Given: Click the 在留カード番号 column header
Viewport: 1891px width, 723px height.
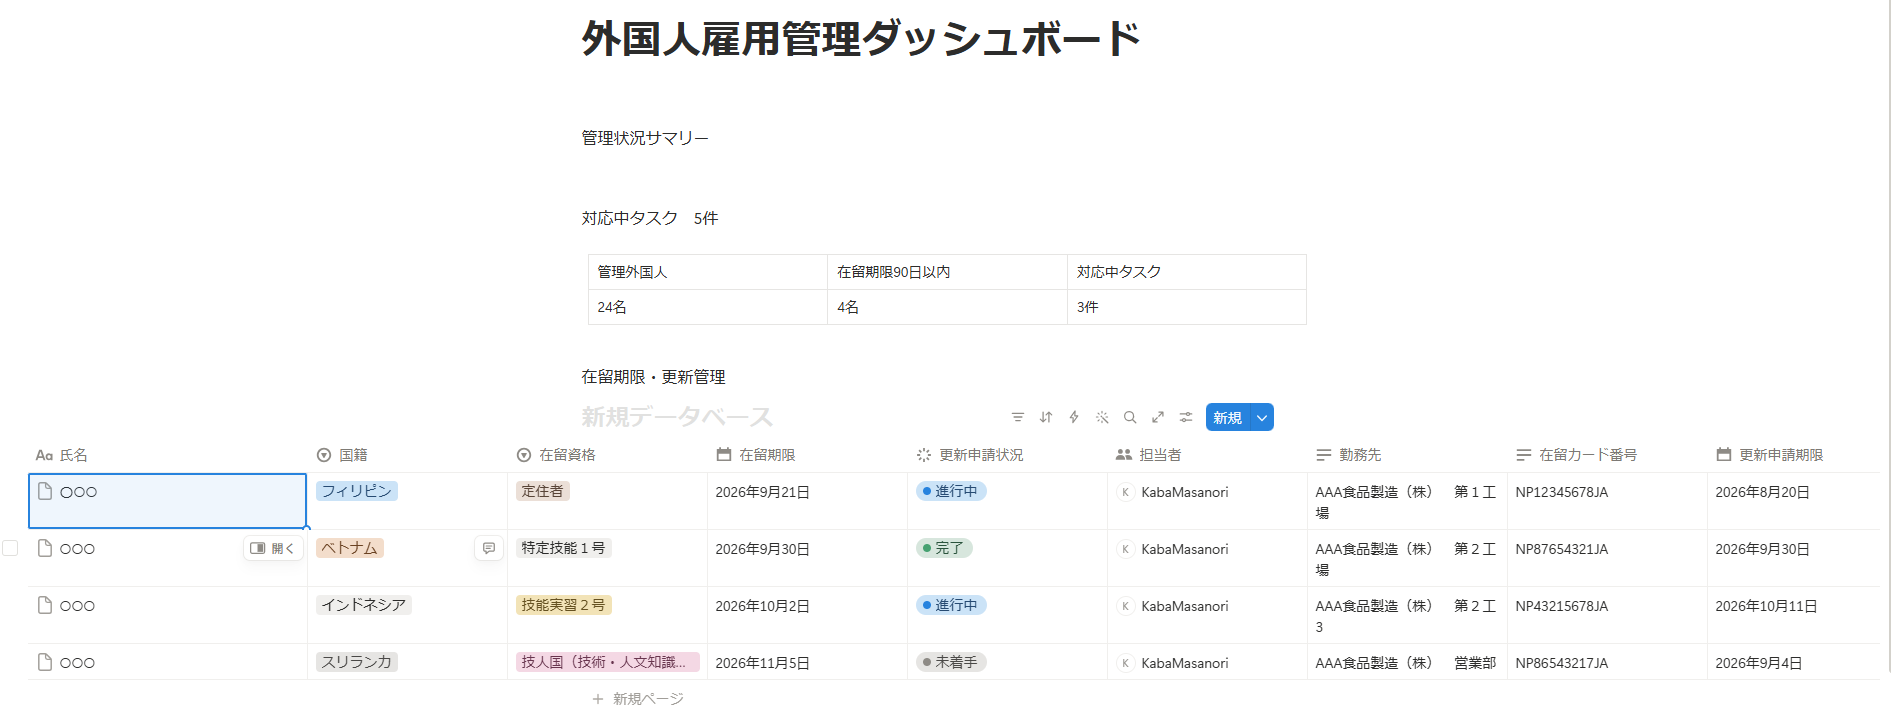Looking at the screenshot, I should click(x=1607, y=455).
